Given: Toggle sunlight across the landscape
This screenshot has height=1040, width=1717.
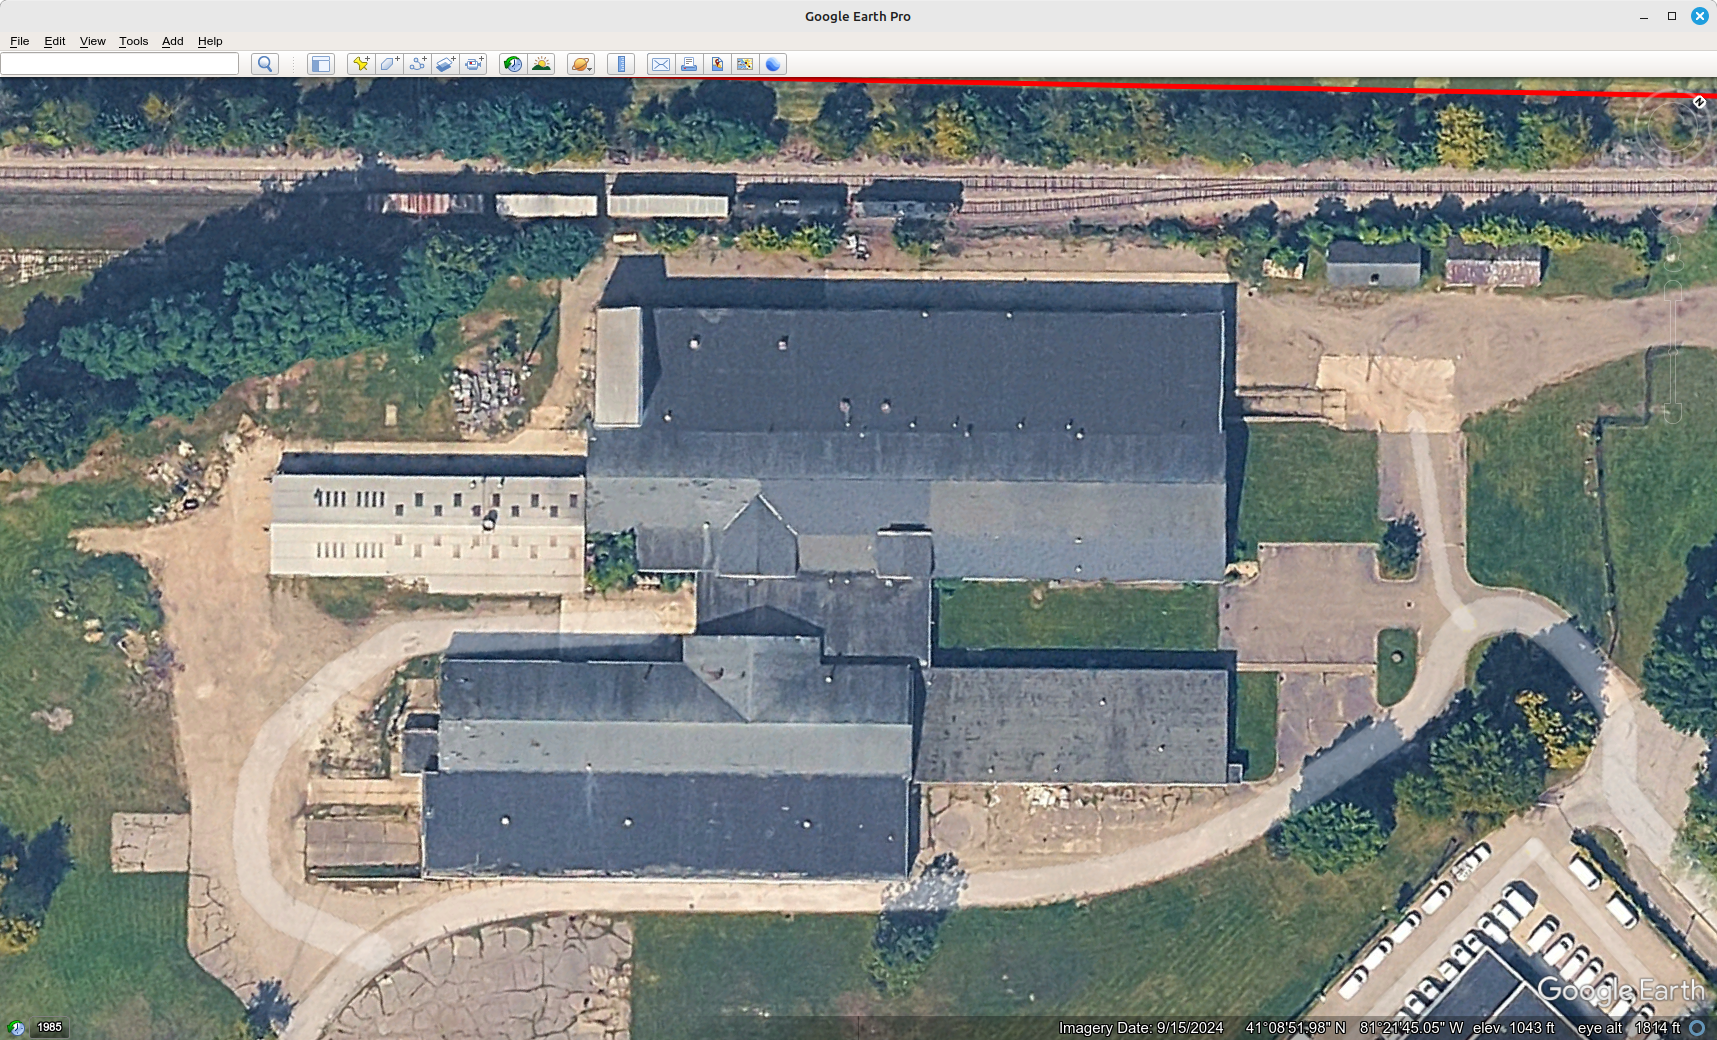Looking at the screenshot, I should pyautogui.click(x=541, y=64).
